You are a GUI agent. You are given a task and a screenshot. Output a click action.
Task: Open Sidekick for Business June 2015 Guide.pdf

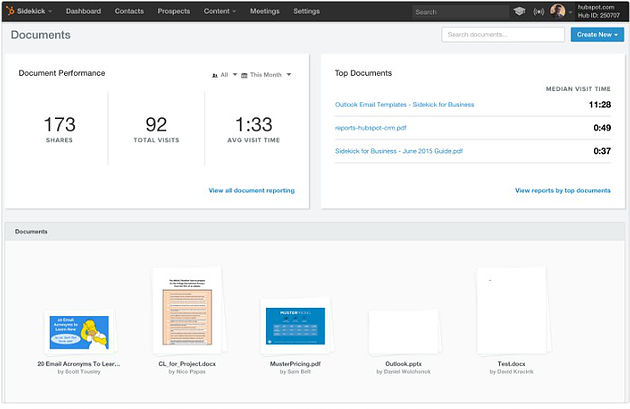(399, 151)
